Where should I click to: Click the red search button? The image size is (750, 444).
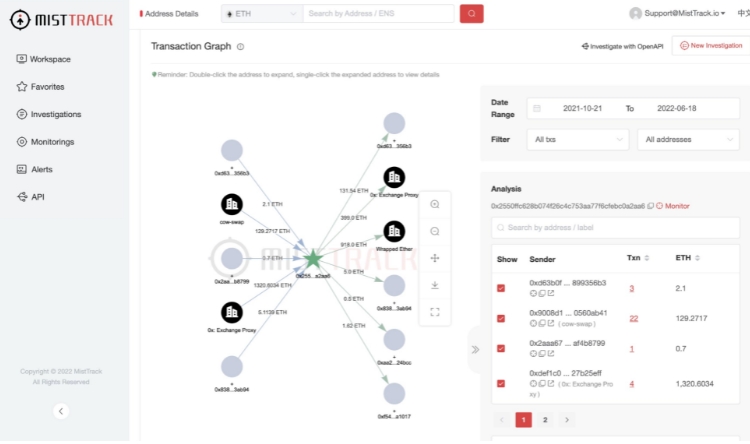471,13
